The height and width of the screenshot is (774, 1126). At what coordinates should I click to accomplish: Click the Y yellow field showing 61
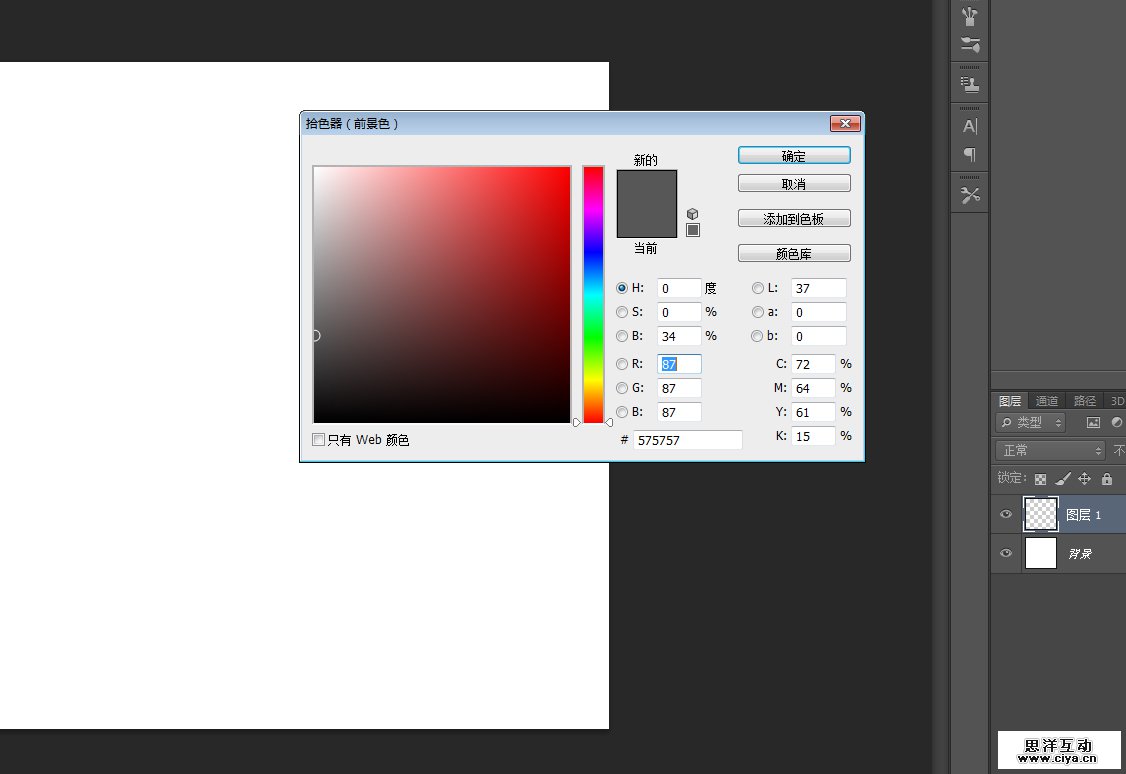pyautogui.click(x=813, y=412)
